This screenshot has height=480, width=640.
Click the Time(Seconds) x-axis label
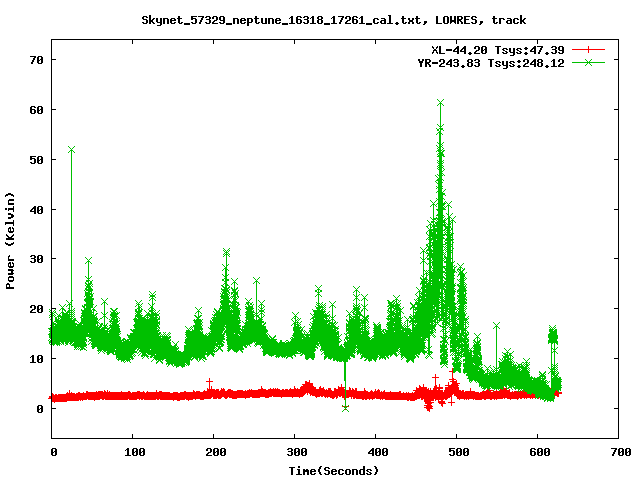coord(334,471)
